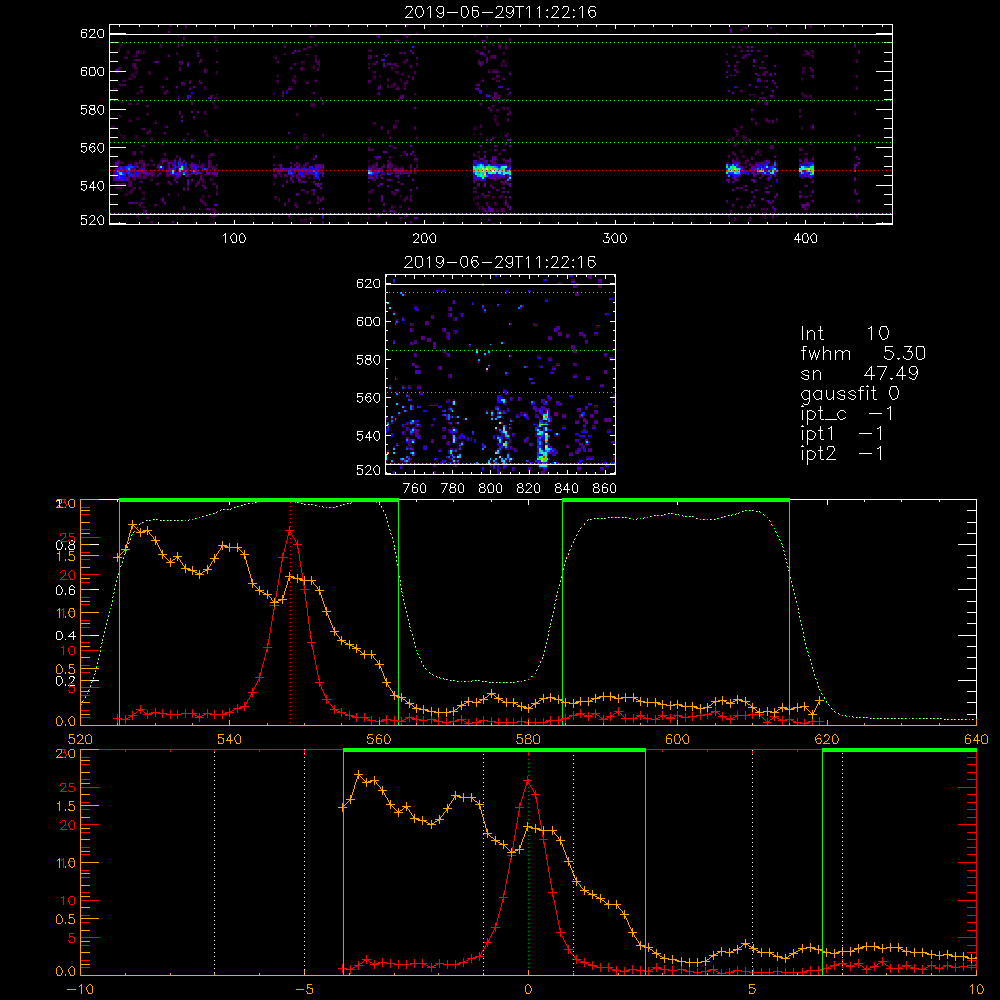Viewport: 1000px width, 1000px height.
Task: Click x-axis label 760 of middle image
Action: coord(415,489)
